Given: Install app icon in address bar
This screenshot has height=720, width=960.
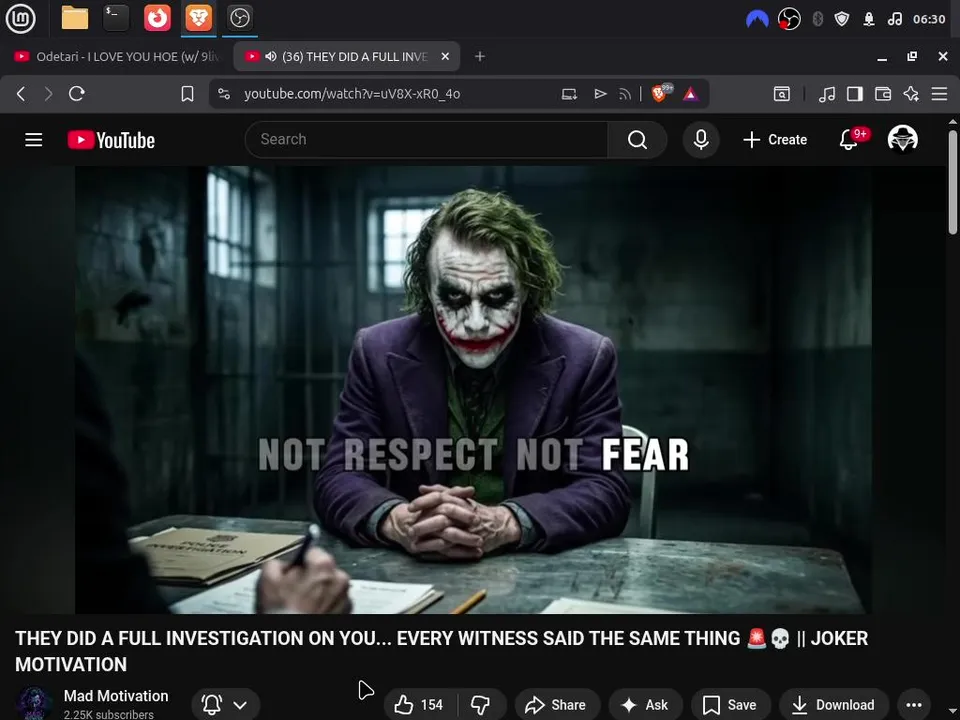Looking at the screenshot, I should click(x=569, y=94).
